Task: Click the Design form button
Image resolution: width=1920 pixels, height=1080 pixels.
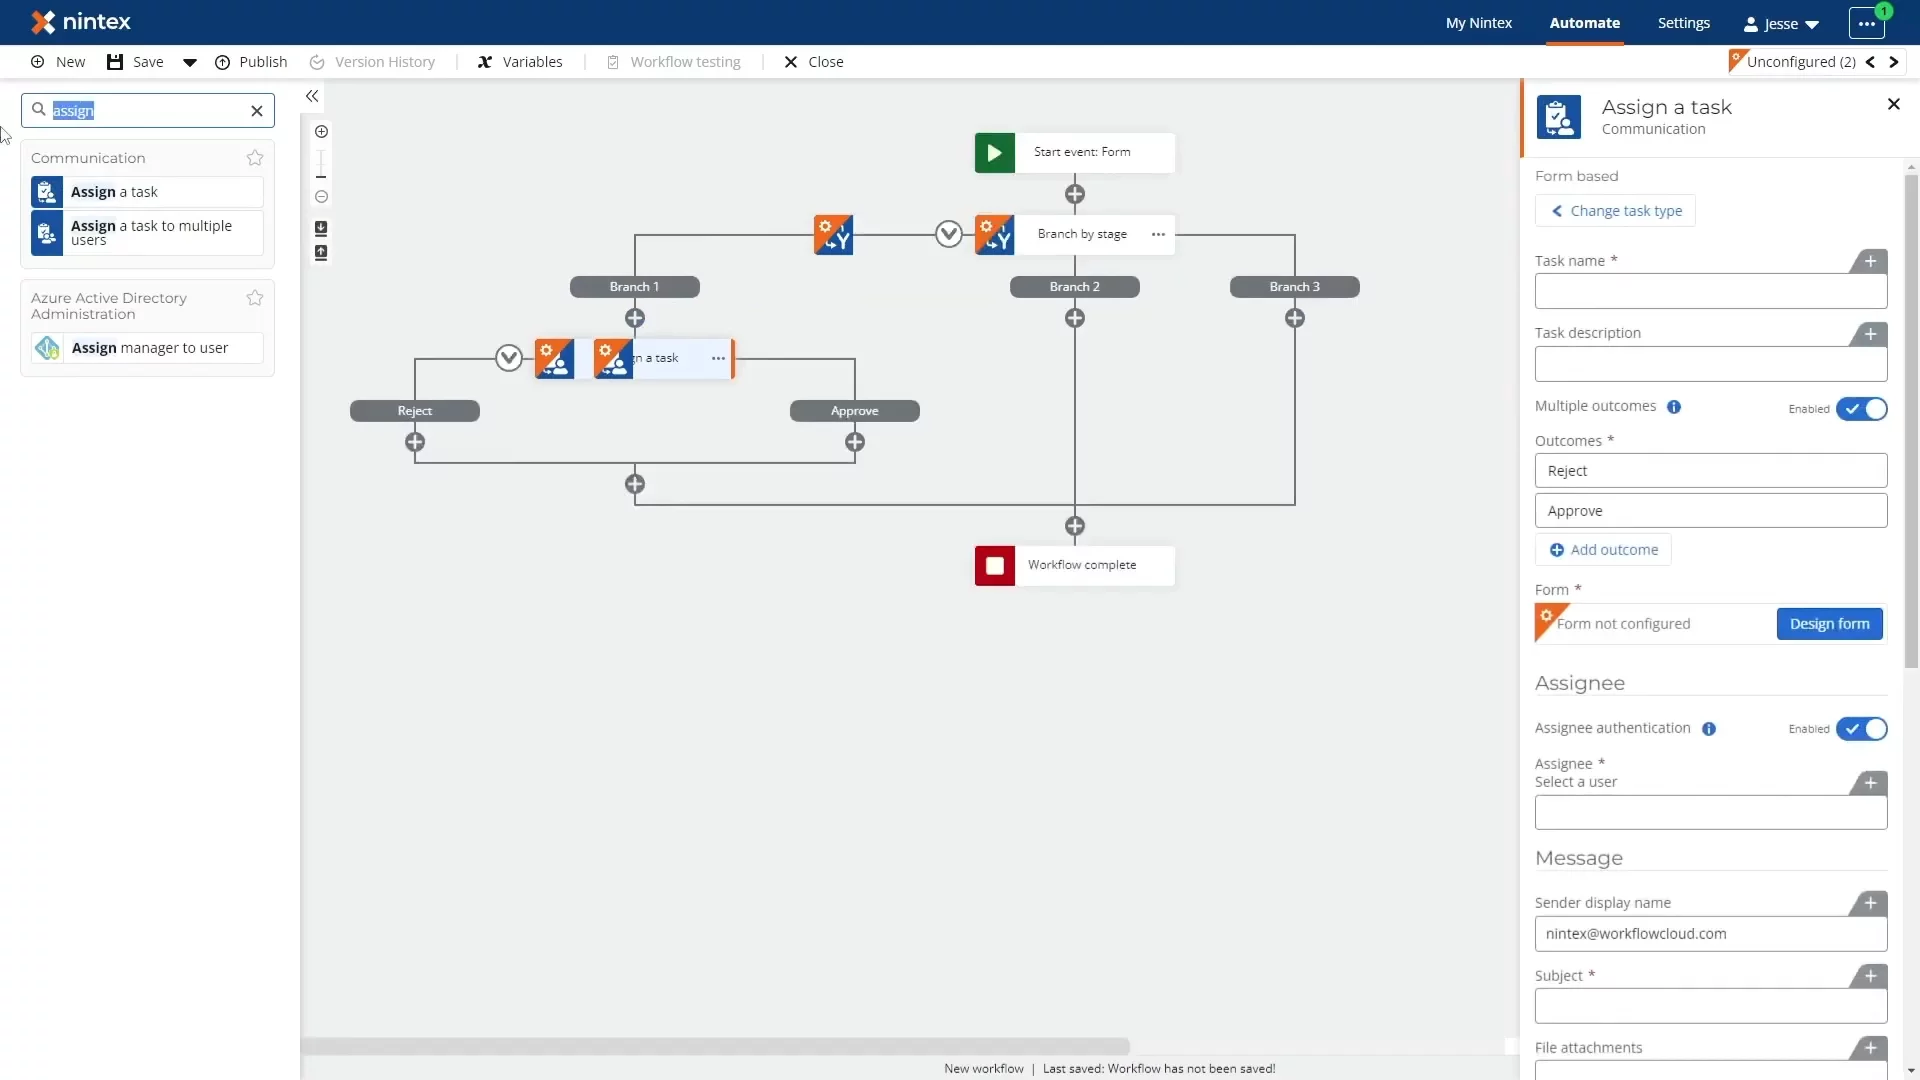Action: 1829,624
